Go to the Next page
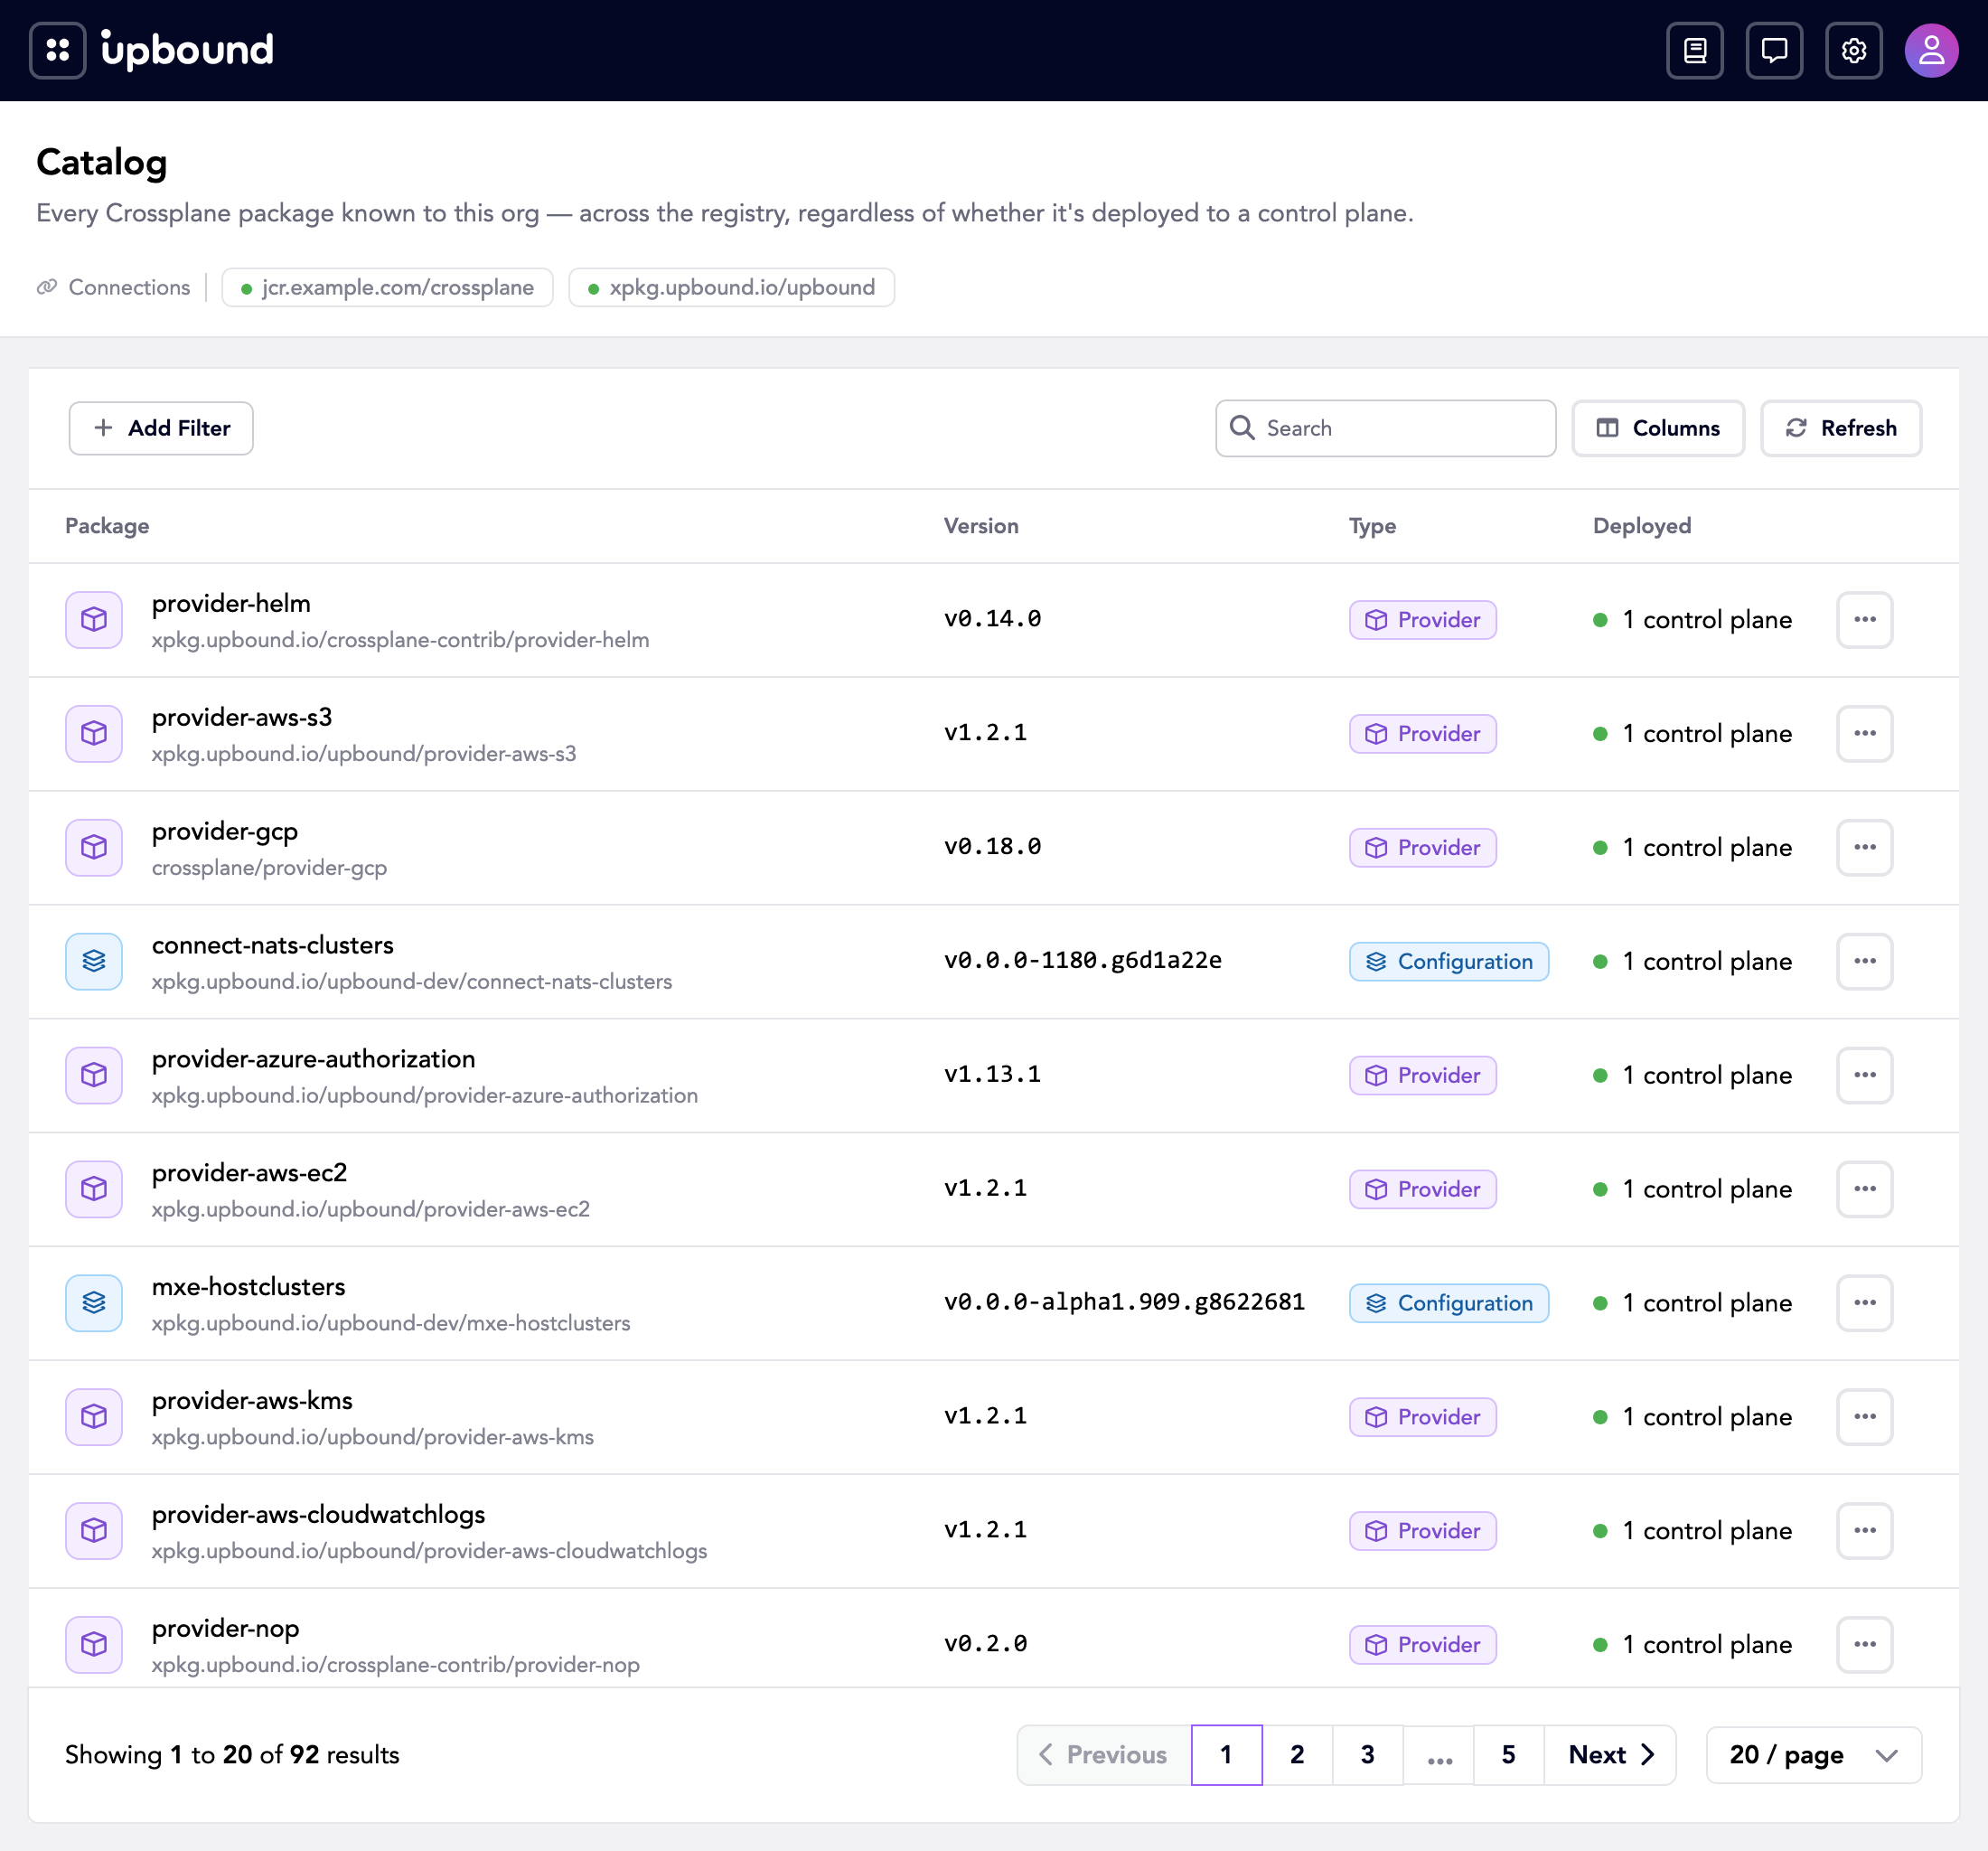The width and height of the screenshot is (1988, 1851). pyautogui.click(x=1610, y=1755)
